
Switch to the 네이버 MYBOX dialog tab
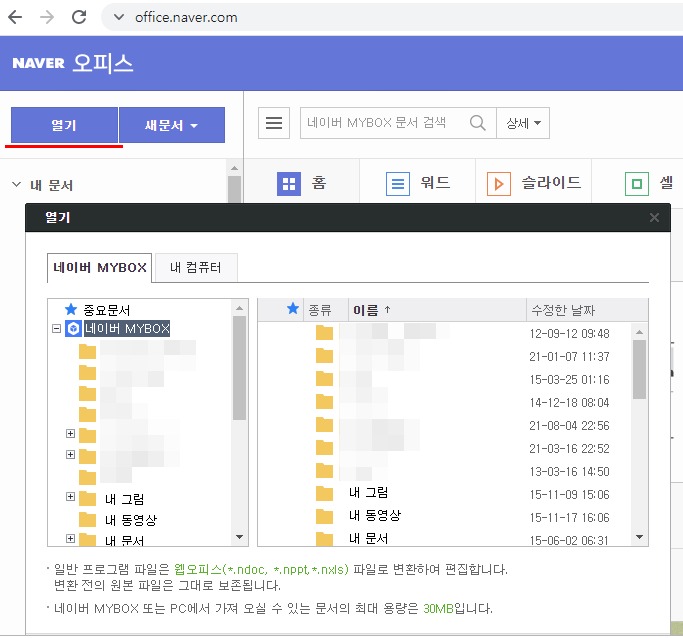100,267
